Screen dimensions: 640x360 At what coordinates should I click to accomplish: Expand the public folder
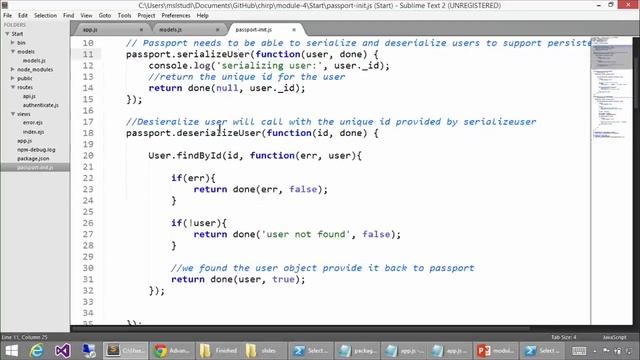(x=13, y=78)
